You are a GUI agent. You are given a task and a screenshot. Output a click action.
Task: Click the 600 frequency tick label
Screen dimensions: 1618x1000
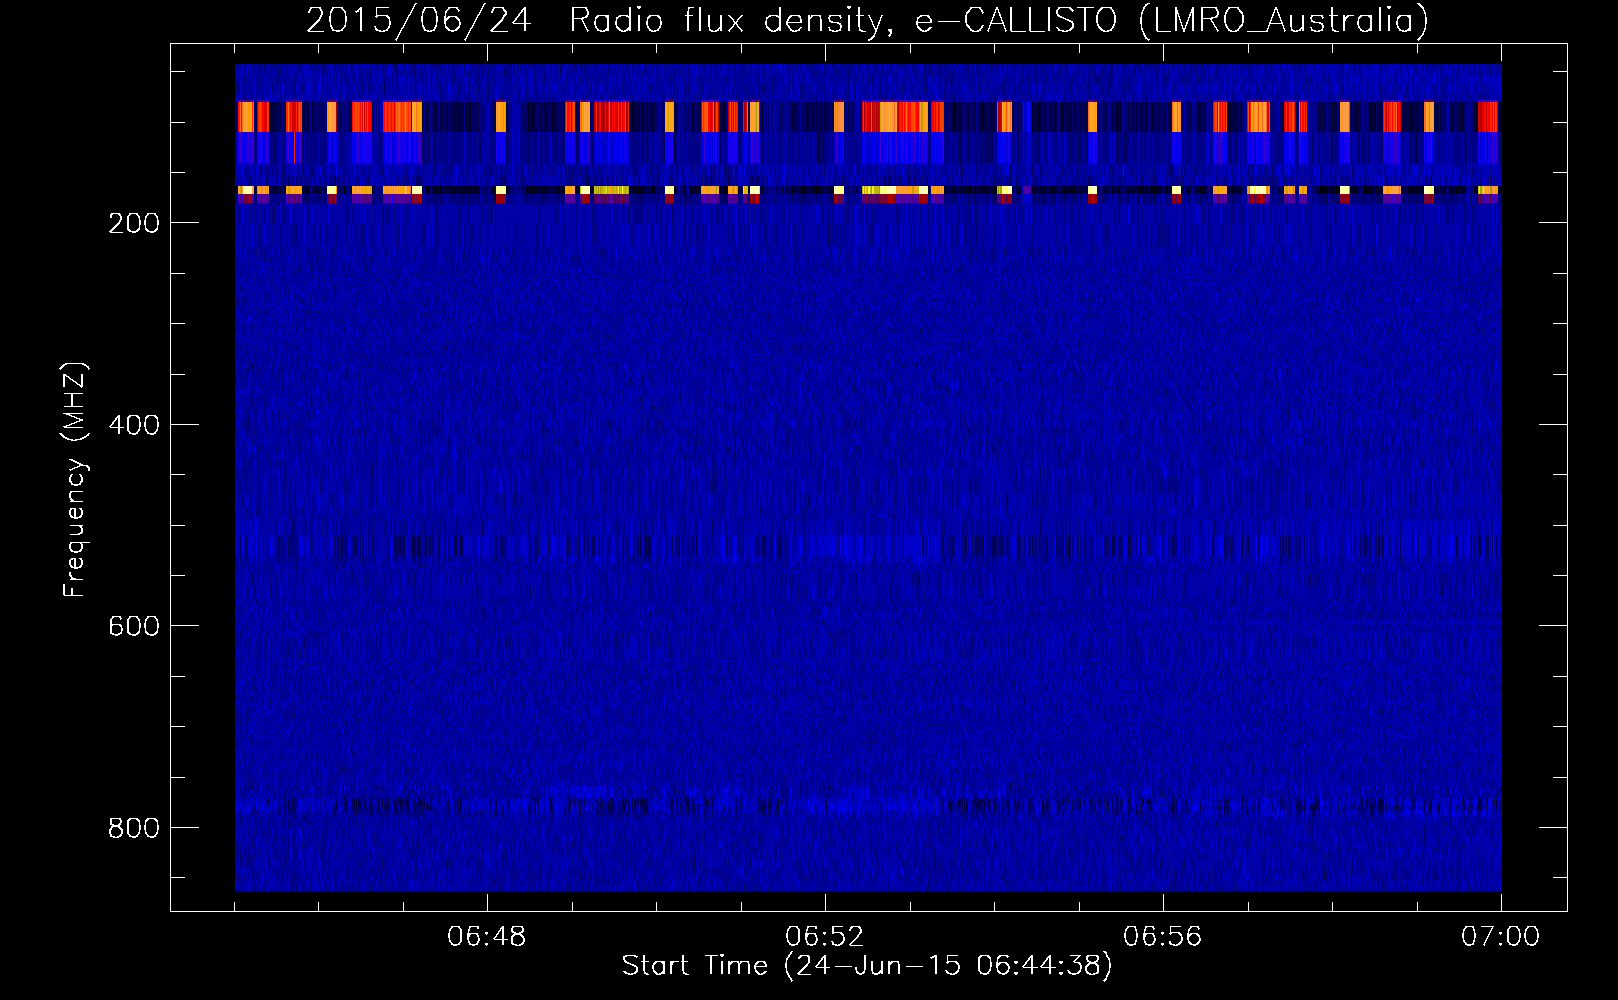click(x=134, y=626)
